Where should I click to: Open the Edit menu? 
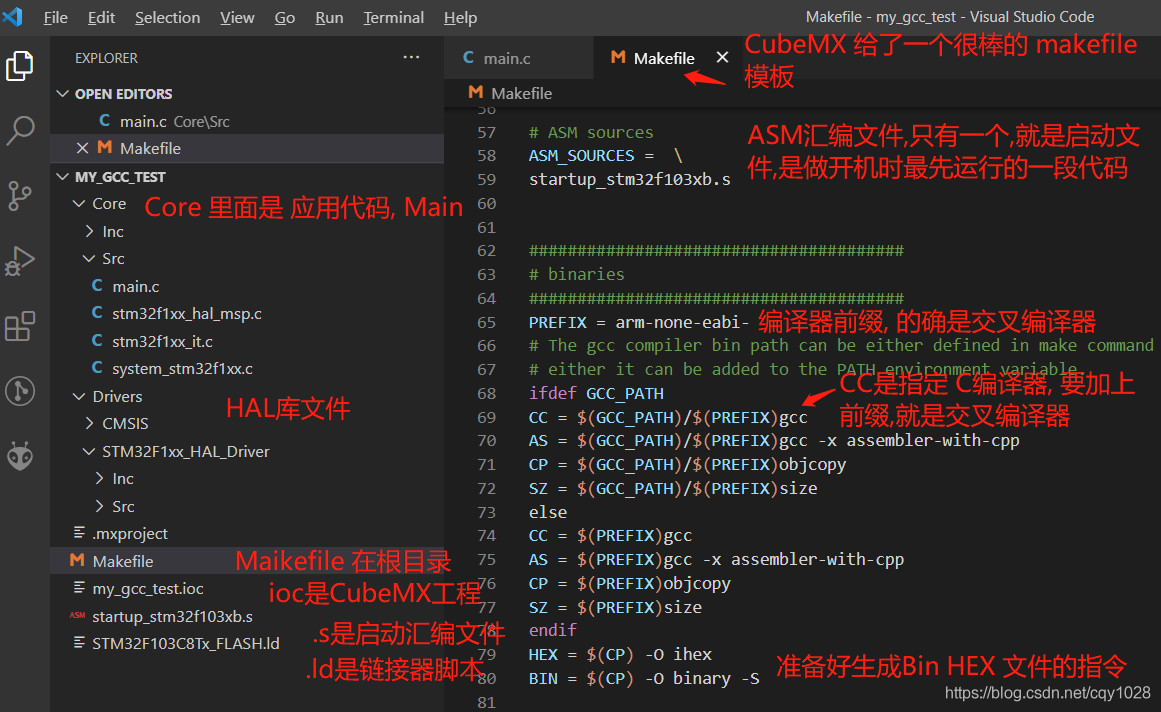pyautogui.click(x=101, y=17)
